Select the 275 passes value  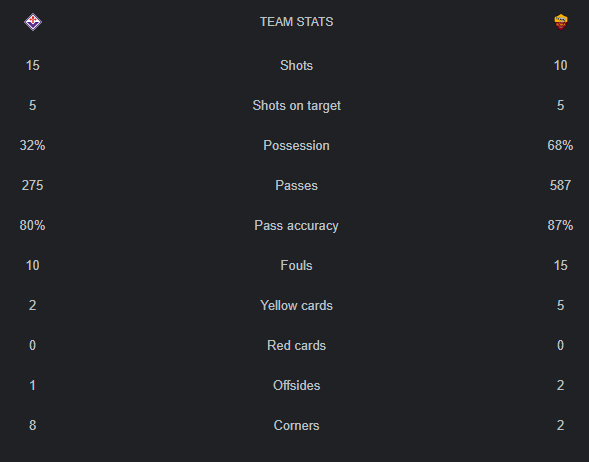click(32, 185)
